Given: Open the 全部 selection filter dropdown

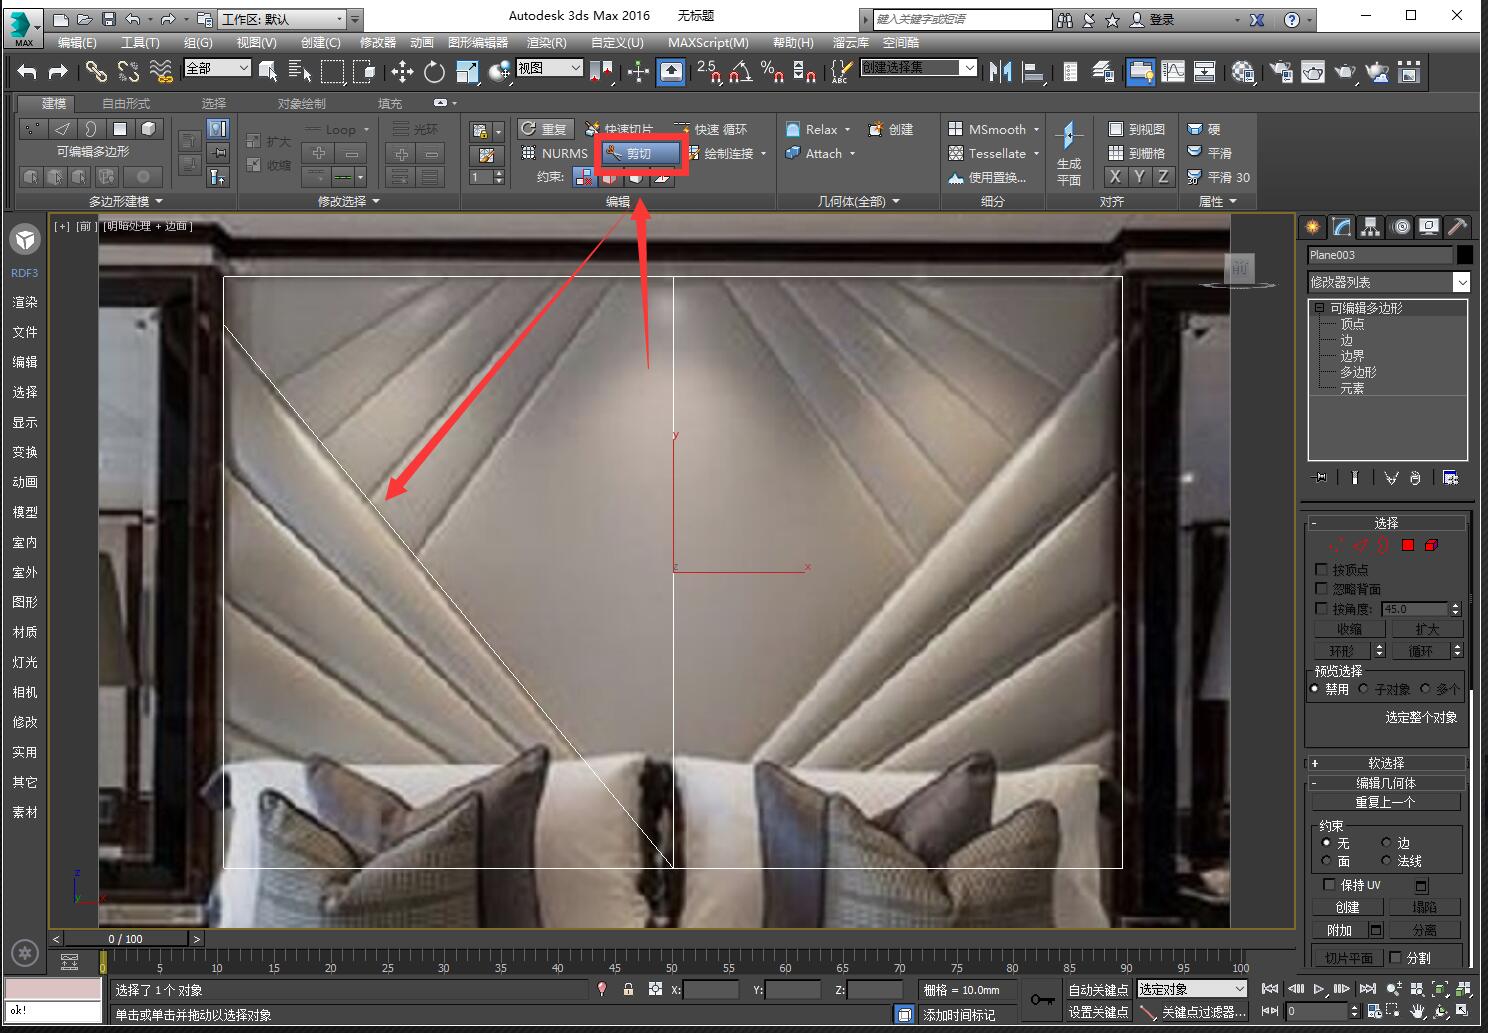Looking at the screenshot, I should point(217,68).
